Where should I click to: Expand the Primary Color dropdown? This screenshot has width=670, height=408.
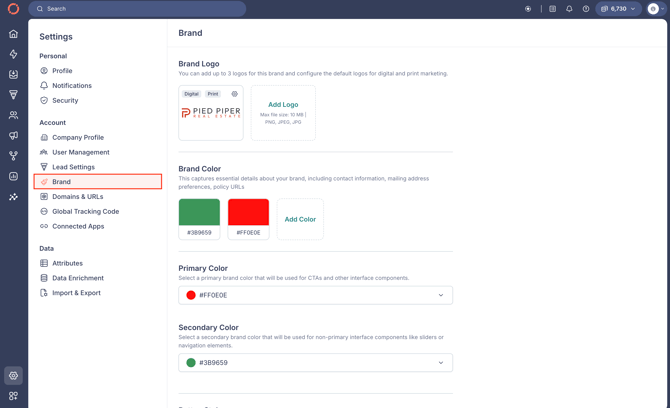tap(315, 295)
